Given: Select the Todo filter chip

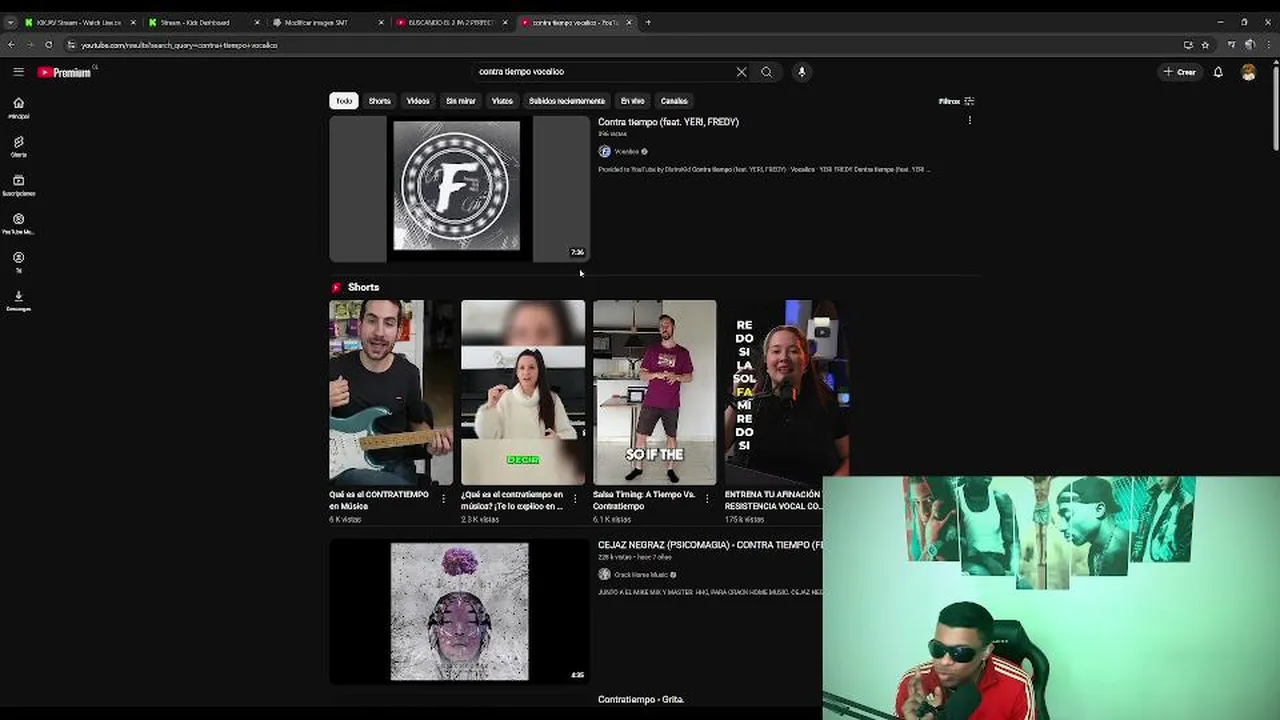Looking at the screenshot, I should click(x=344, y=101).
